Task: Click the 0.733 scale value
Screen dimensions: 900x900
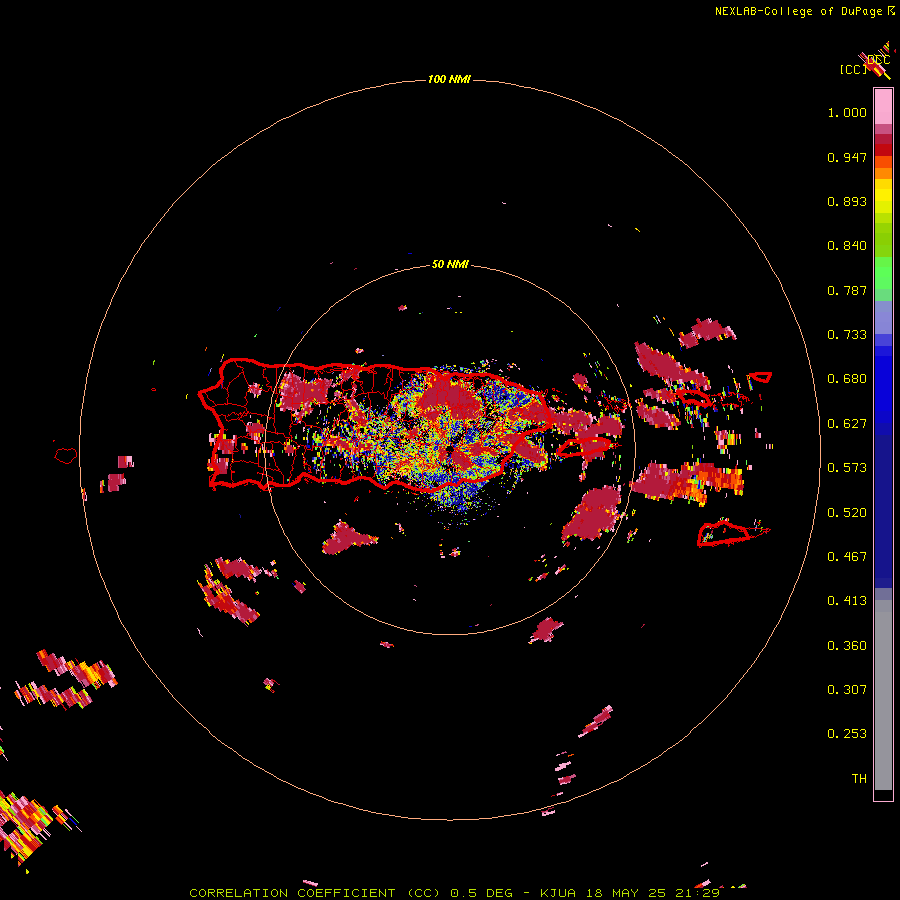Action: coord(847,335)
